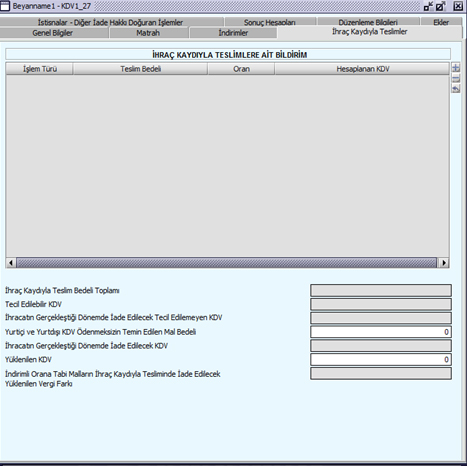This screenshot has width=467, height=466.
Task: Click the horizontal scrollbar track under the table
Action: pos(227,263)
